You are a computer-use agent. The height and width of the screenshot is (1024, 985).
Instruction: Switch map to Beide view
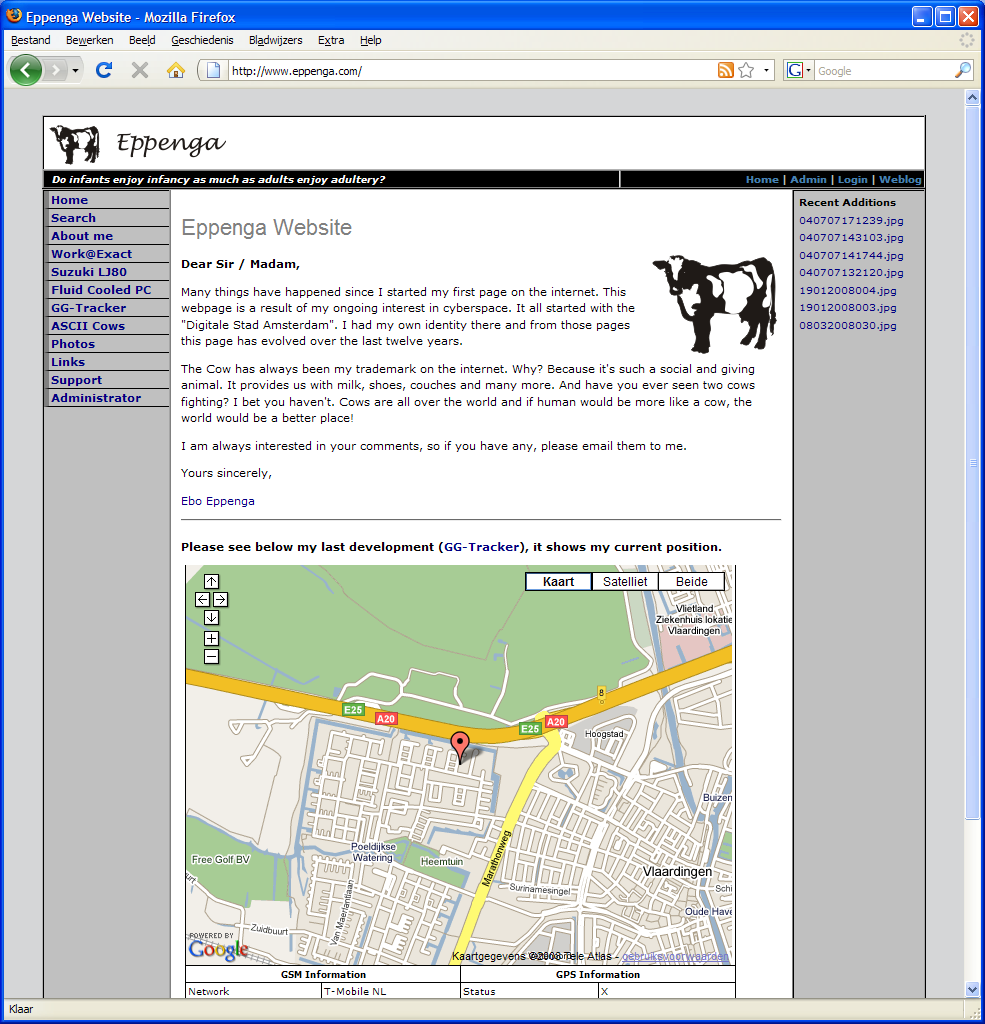692,582
